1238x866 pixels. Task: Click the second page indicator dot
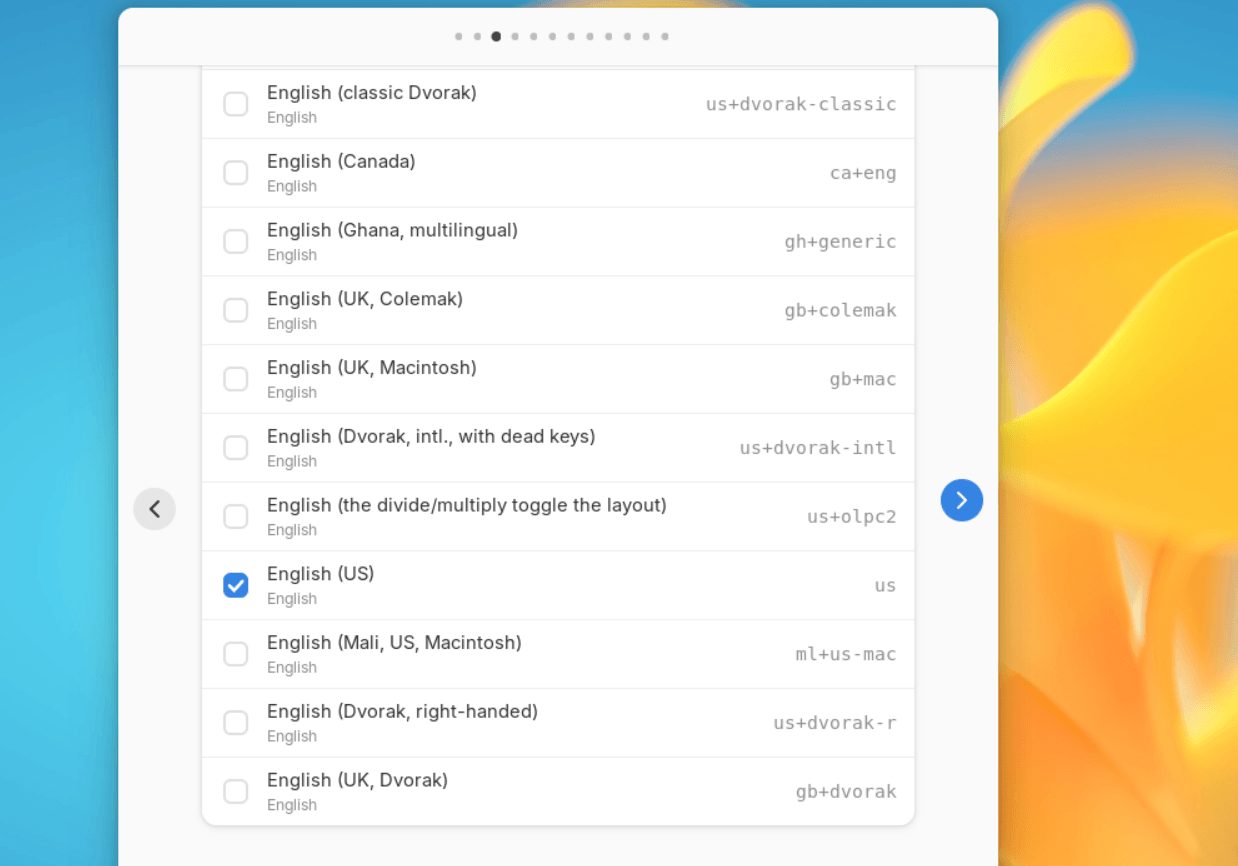coord(477,36)
